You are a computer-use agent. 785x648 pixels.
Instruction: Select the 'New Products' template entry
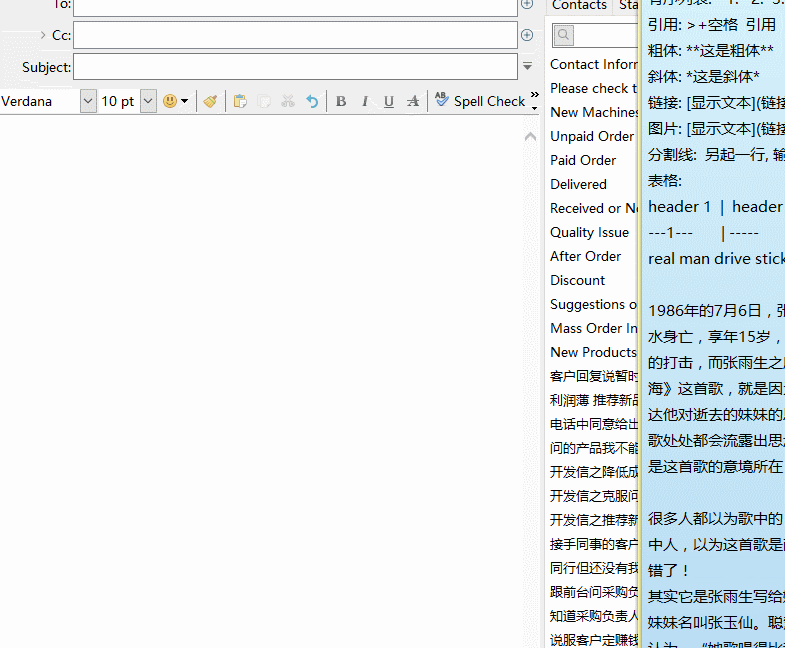coord(594,353)
